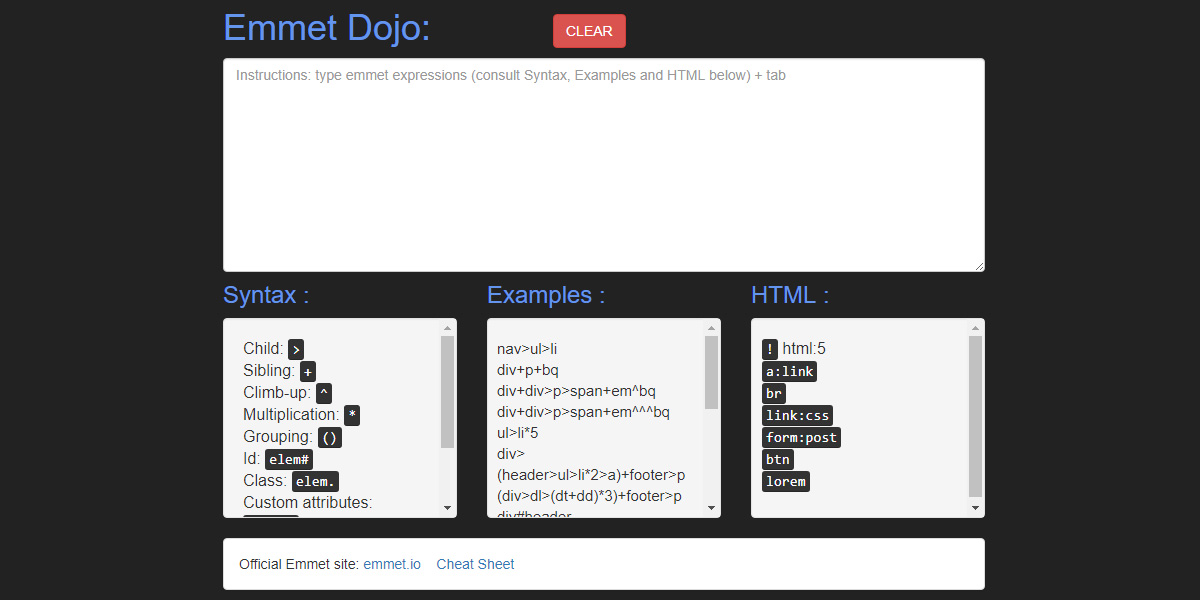Screen dimensions: 1200x600
Task: Click the "Examples :" heading
Action: [x=546, y=295]
